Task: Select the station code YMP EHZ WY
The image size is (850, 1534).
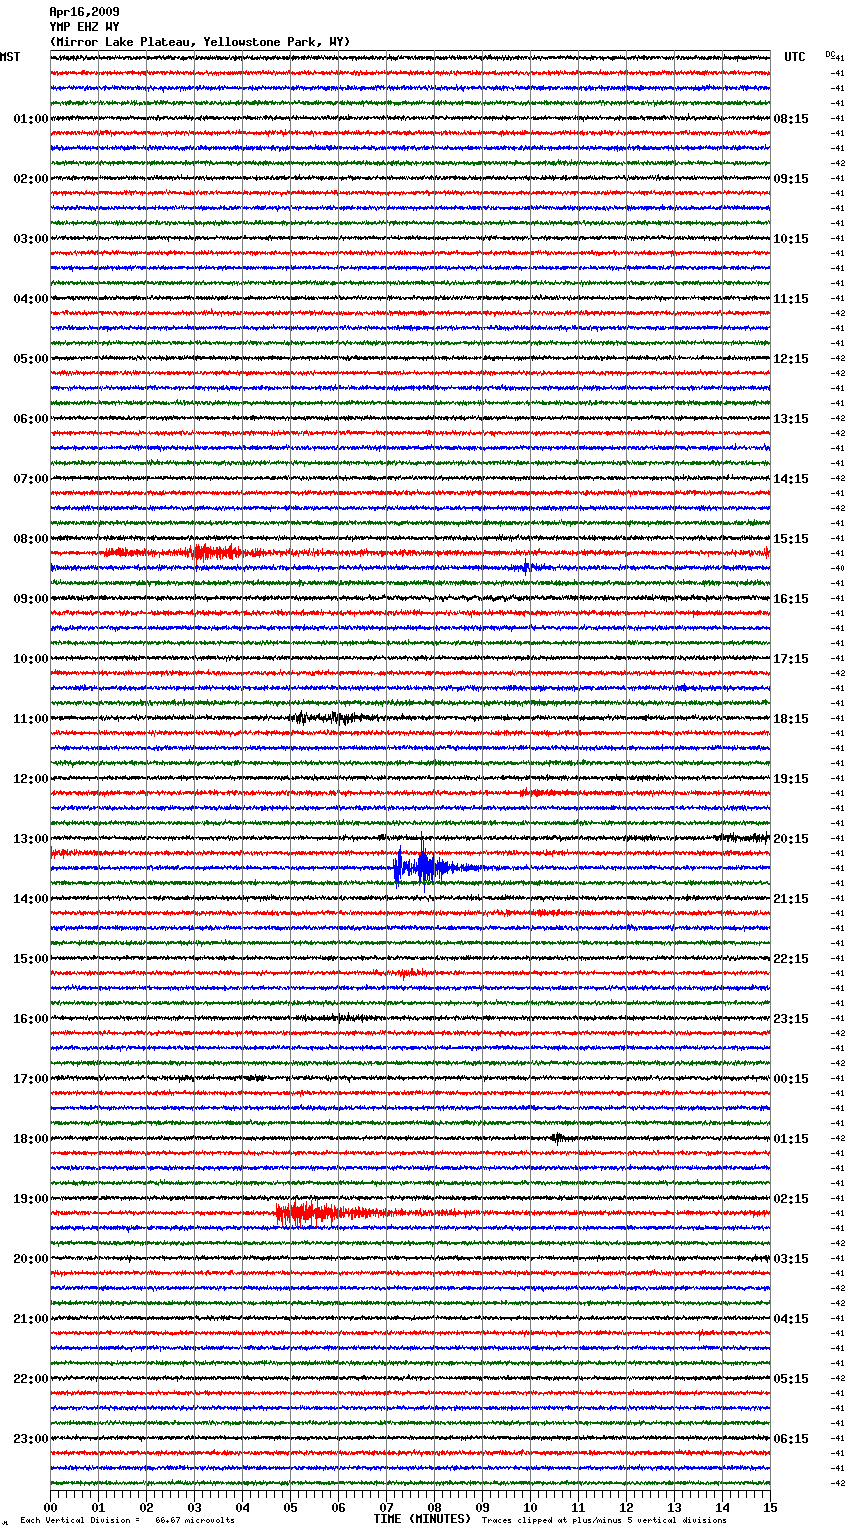Action: point(84,27)
